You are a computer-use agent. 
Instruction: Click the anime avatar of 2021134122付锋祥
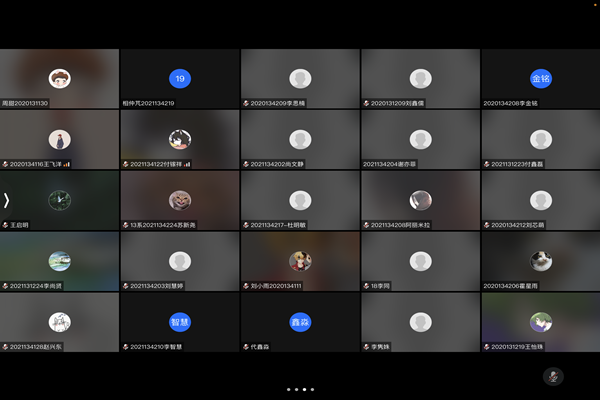(x=180, y=140)
